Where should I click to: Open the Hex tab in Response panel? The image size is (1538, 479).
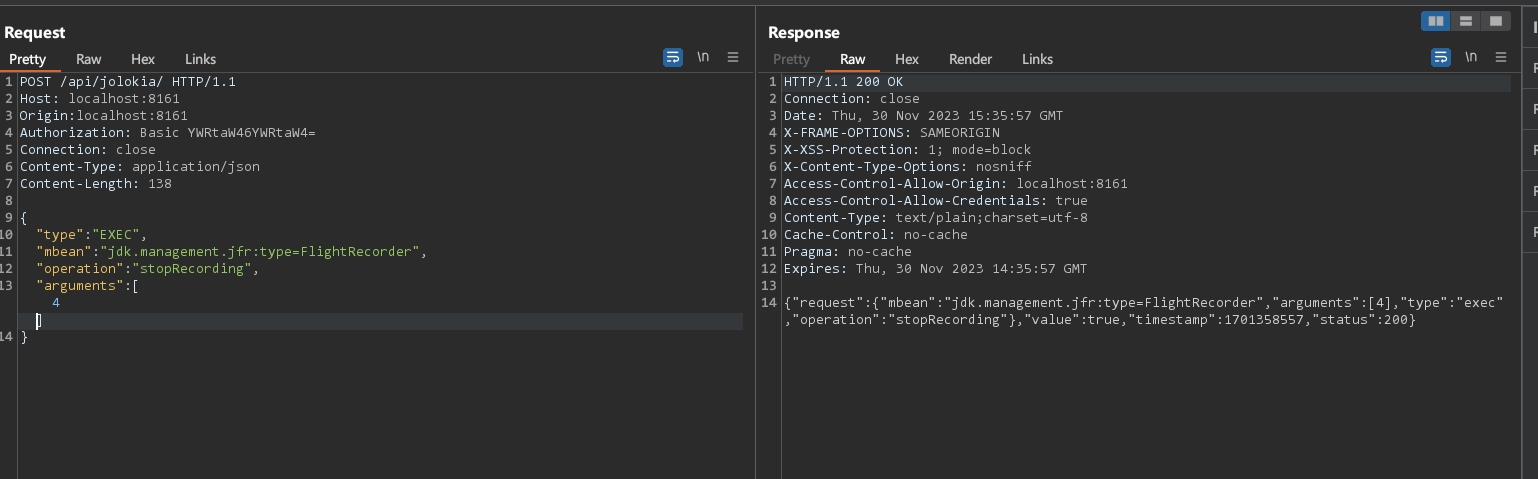[907, 59]
